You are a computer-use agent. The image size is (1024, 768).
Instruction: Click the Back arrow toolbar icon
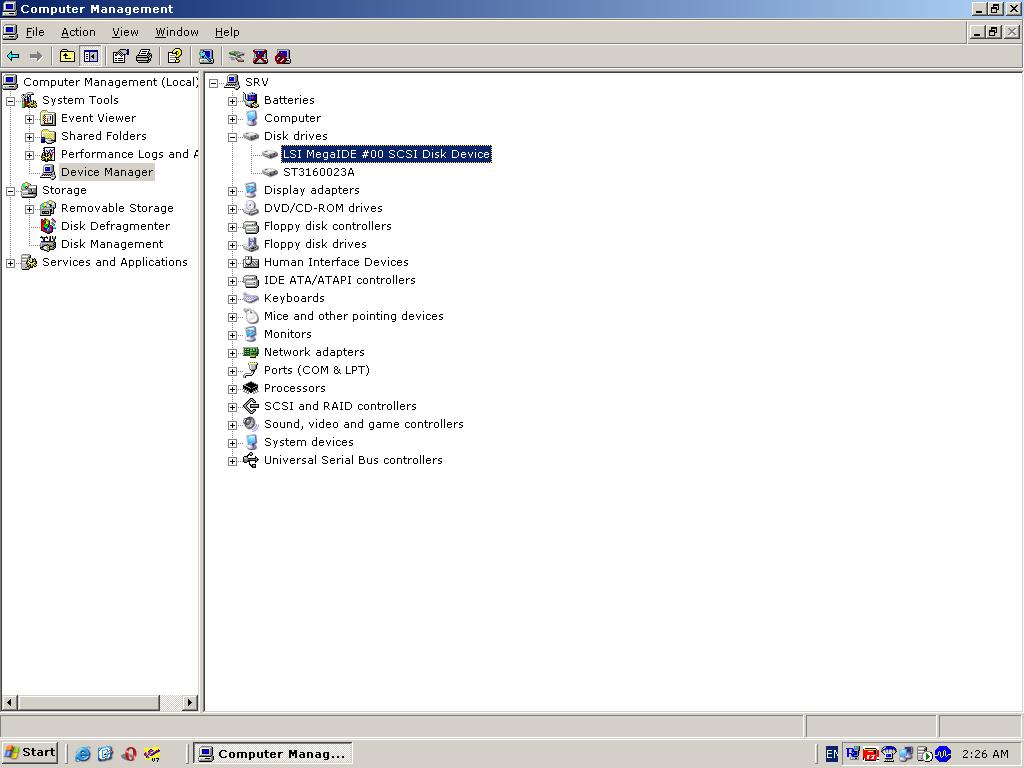pos(13,57)
